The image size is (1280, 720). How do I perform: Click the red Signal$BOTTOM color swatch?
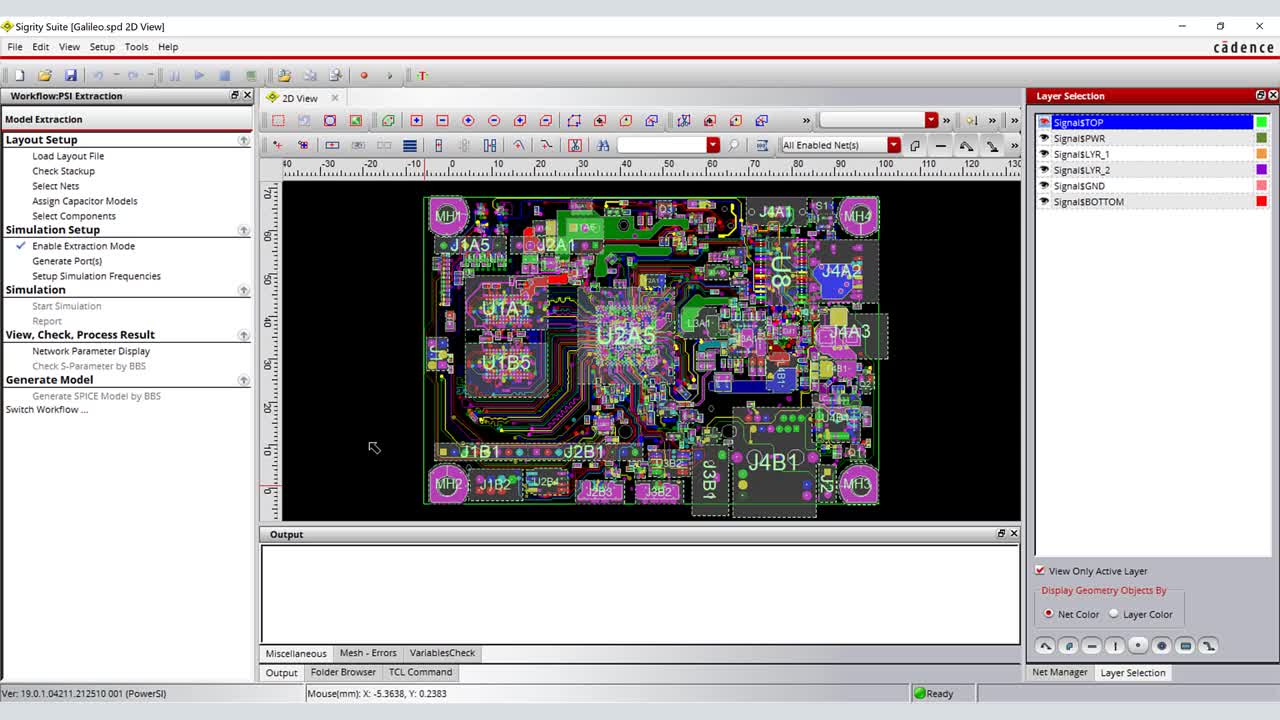point(1261,201)
